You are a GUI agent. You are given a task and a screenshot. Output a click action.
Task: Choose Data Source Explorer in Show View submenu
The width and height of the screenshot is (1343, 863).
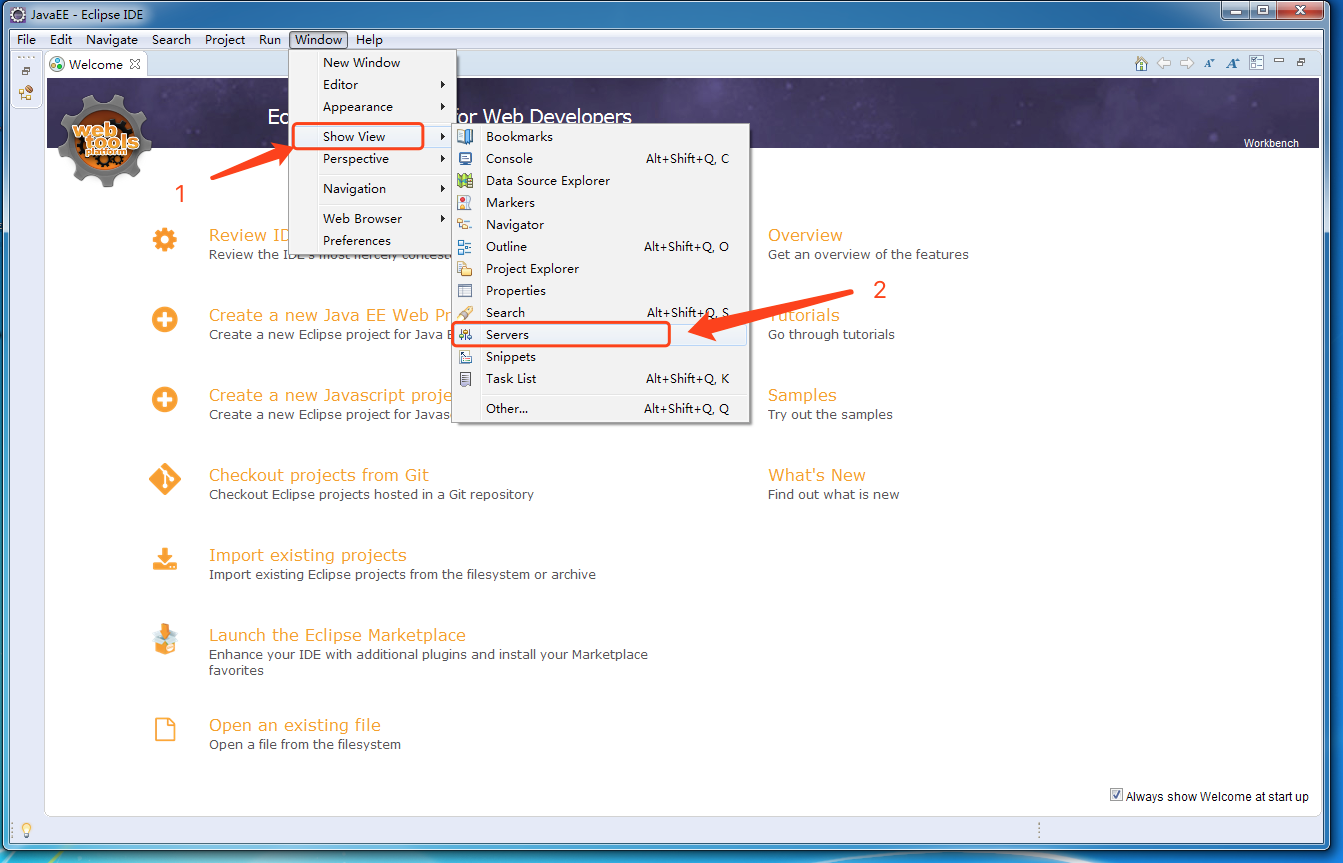point(600,180)
